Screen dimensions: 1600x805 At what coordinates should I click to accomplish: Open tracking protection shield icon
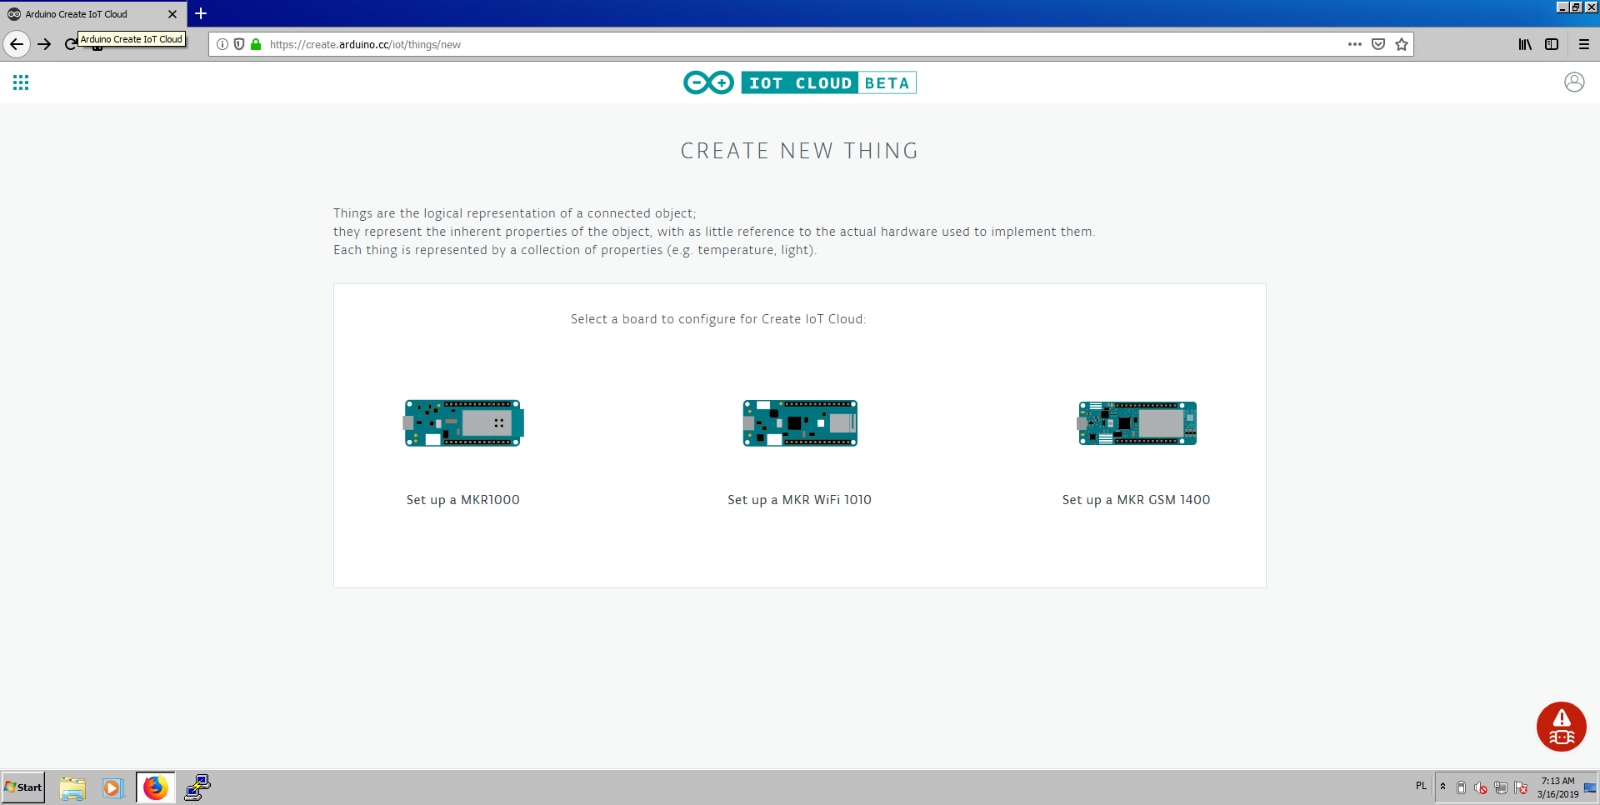(239, 44)
